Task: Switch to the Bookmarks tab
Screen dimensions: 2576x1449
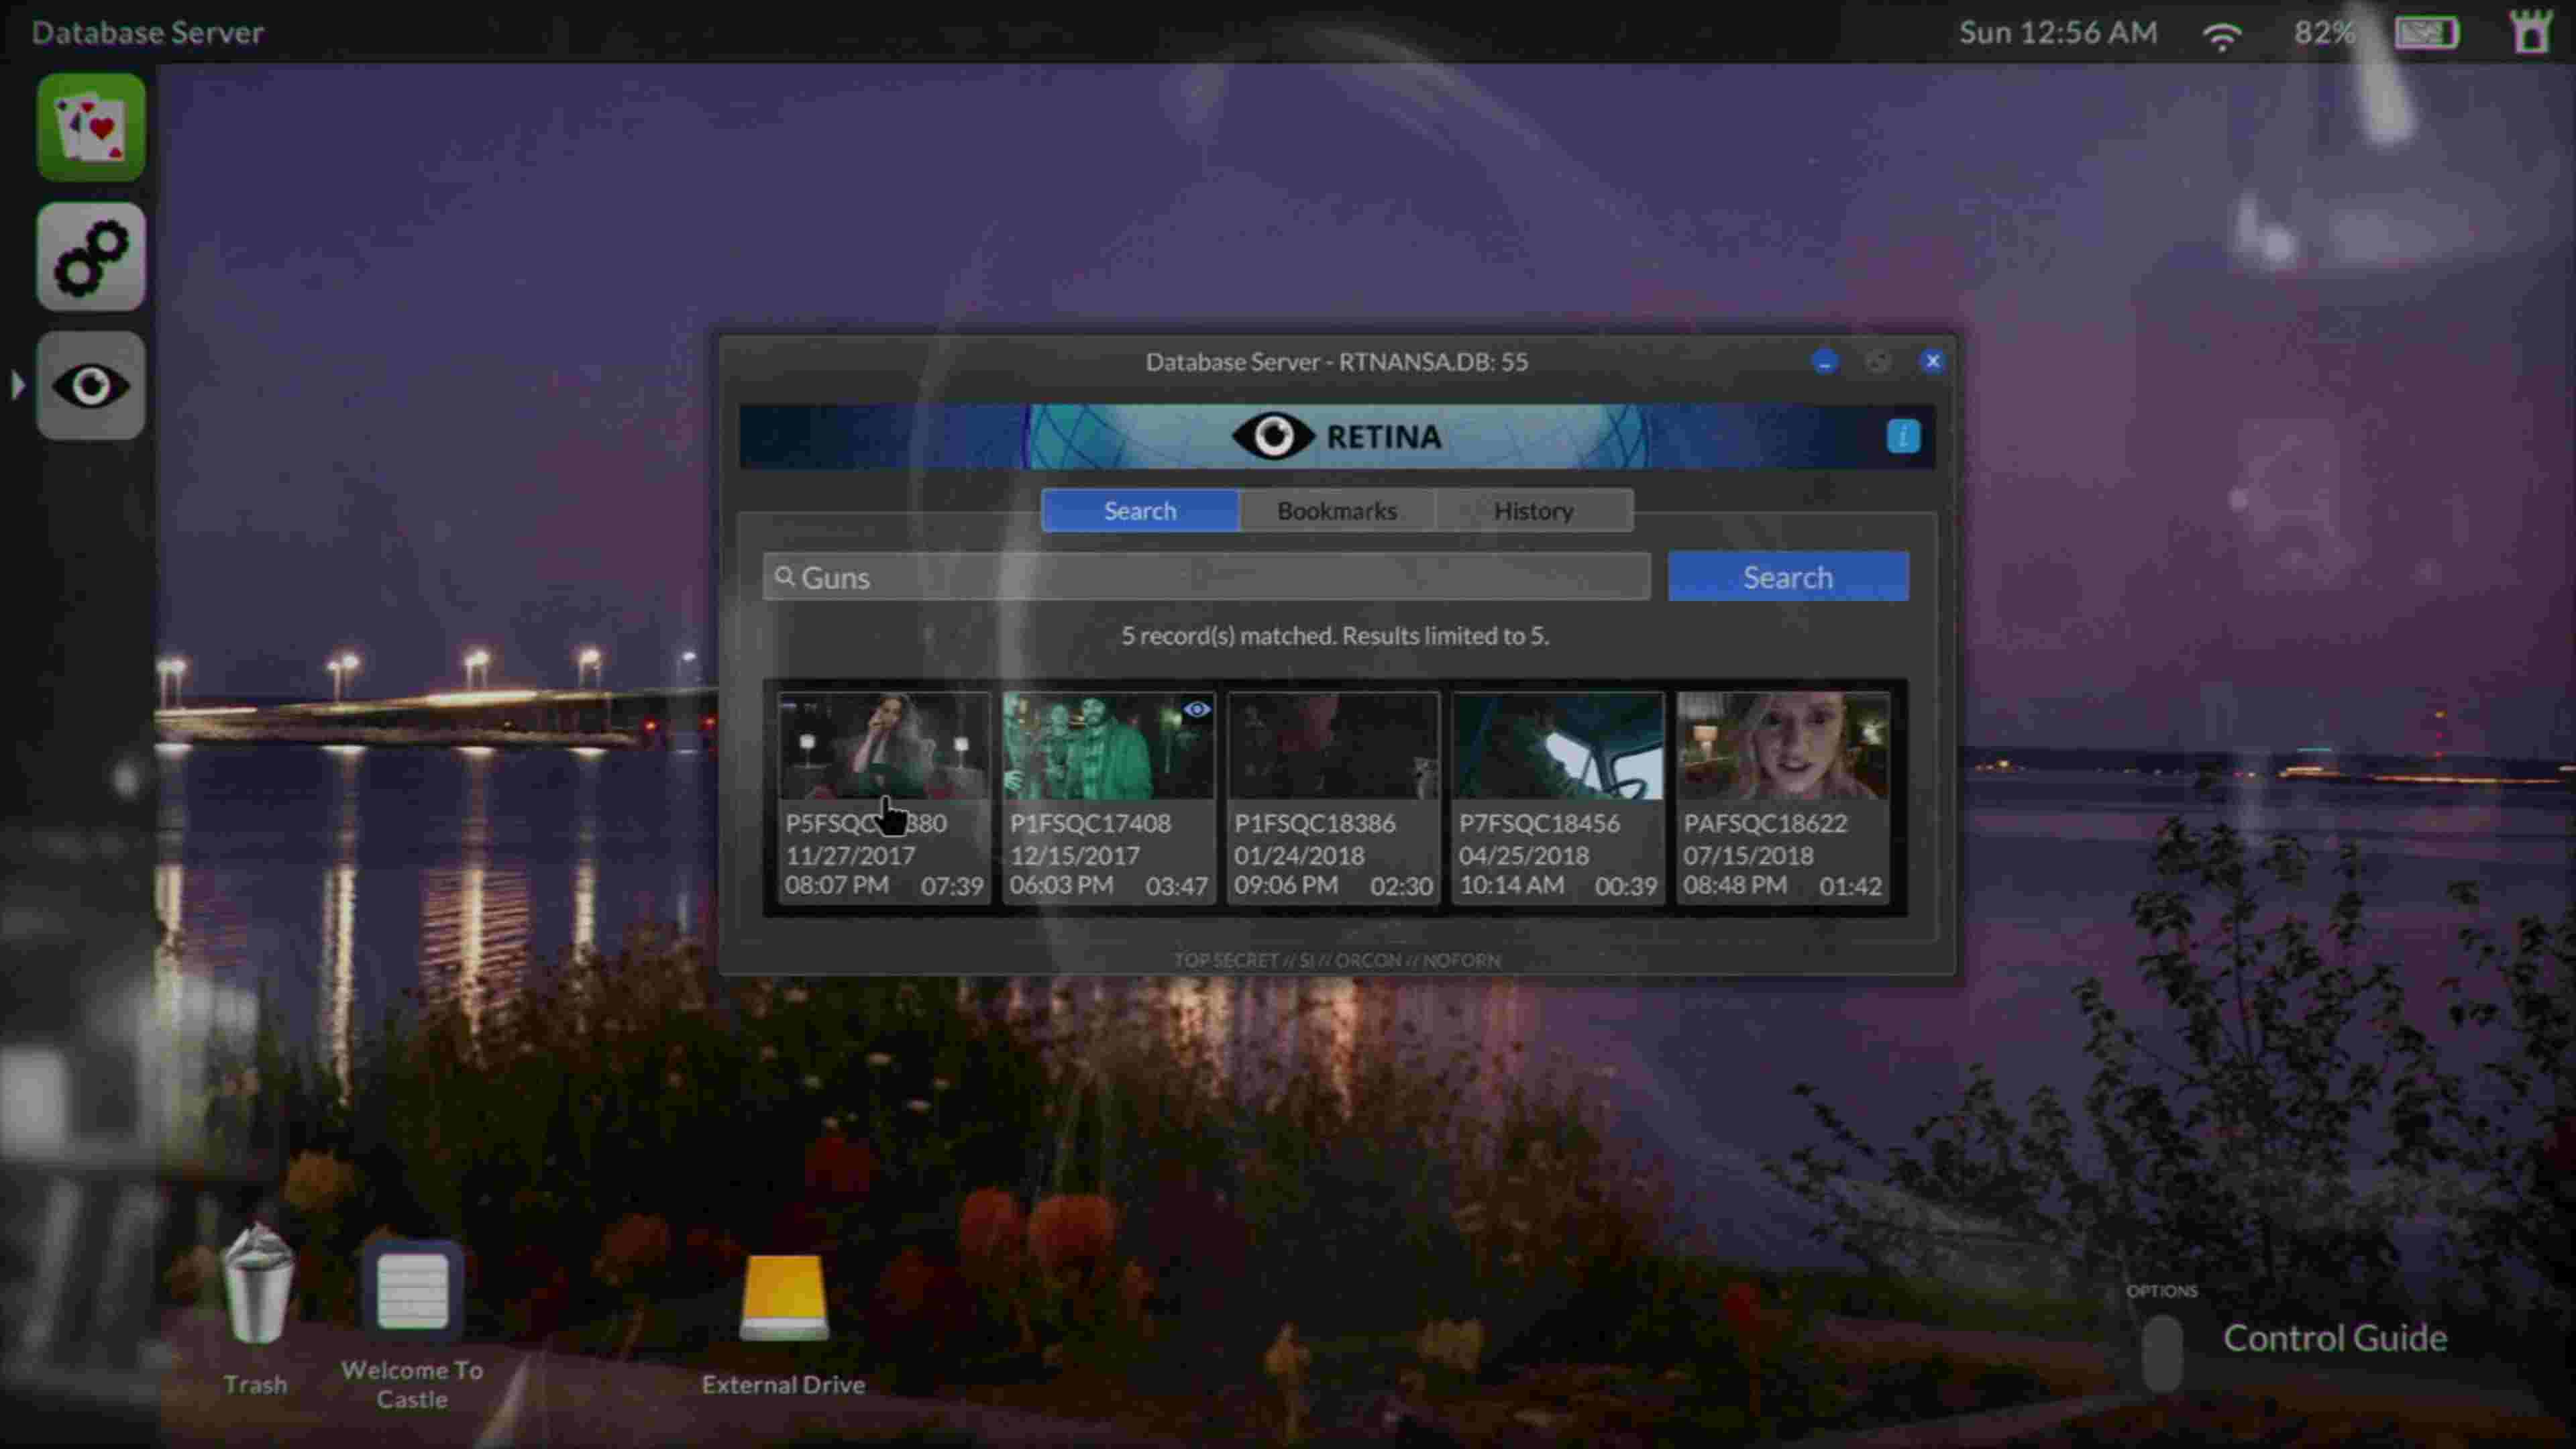Action: 1337,511
